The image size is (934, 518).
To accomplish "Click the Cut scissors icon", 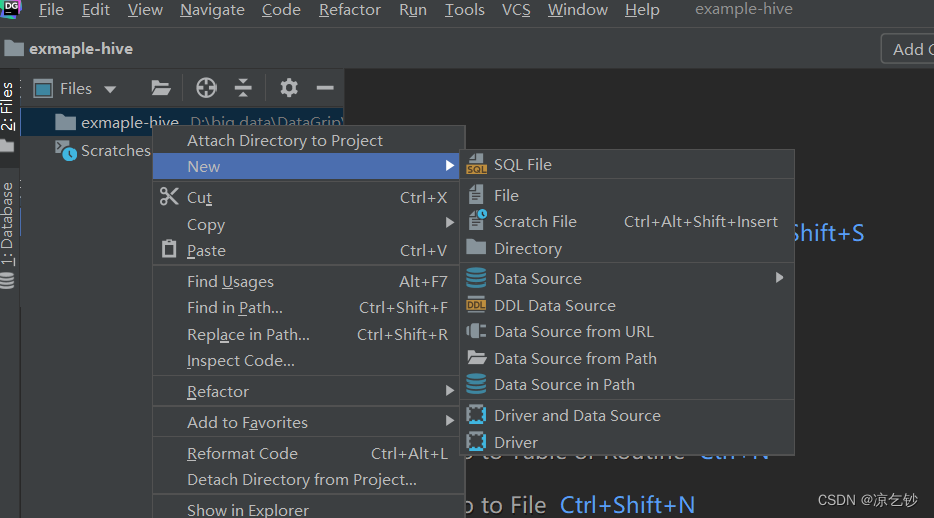I will click(x=169, y=196).
